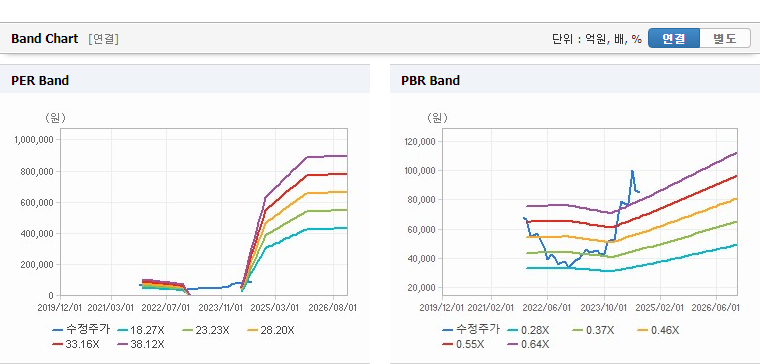760x364 pixels.
Task: Toggle the 38.12X legend series
Action: [x=142, y=344]
